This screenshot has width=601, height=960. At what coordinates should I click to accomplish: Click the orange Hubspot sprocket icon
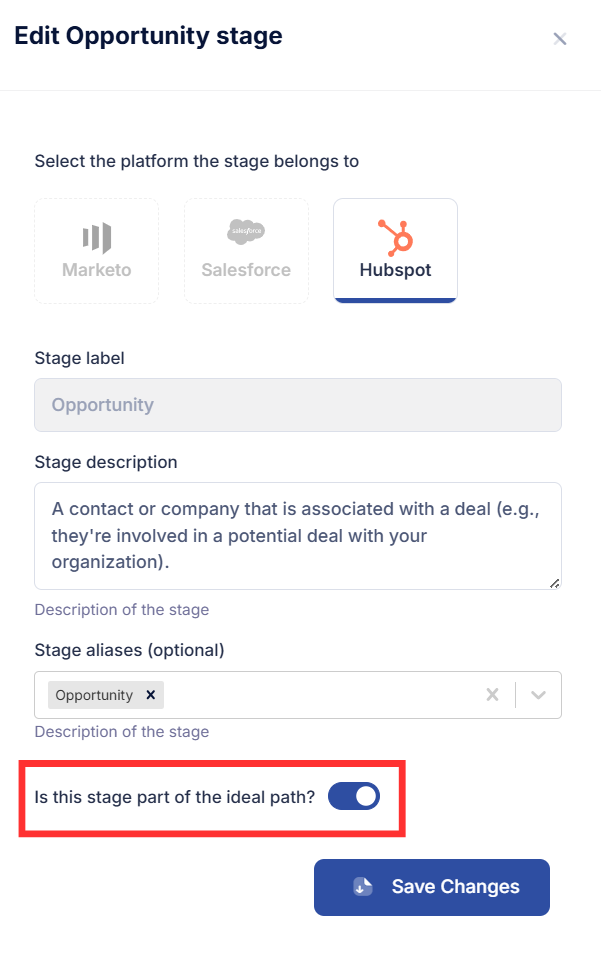395,238
